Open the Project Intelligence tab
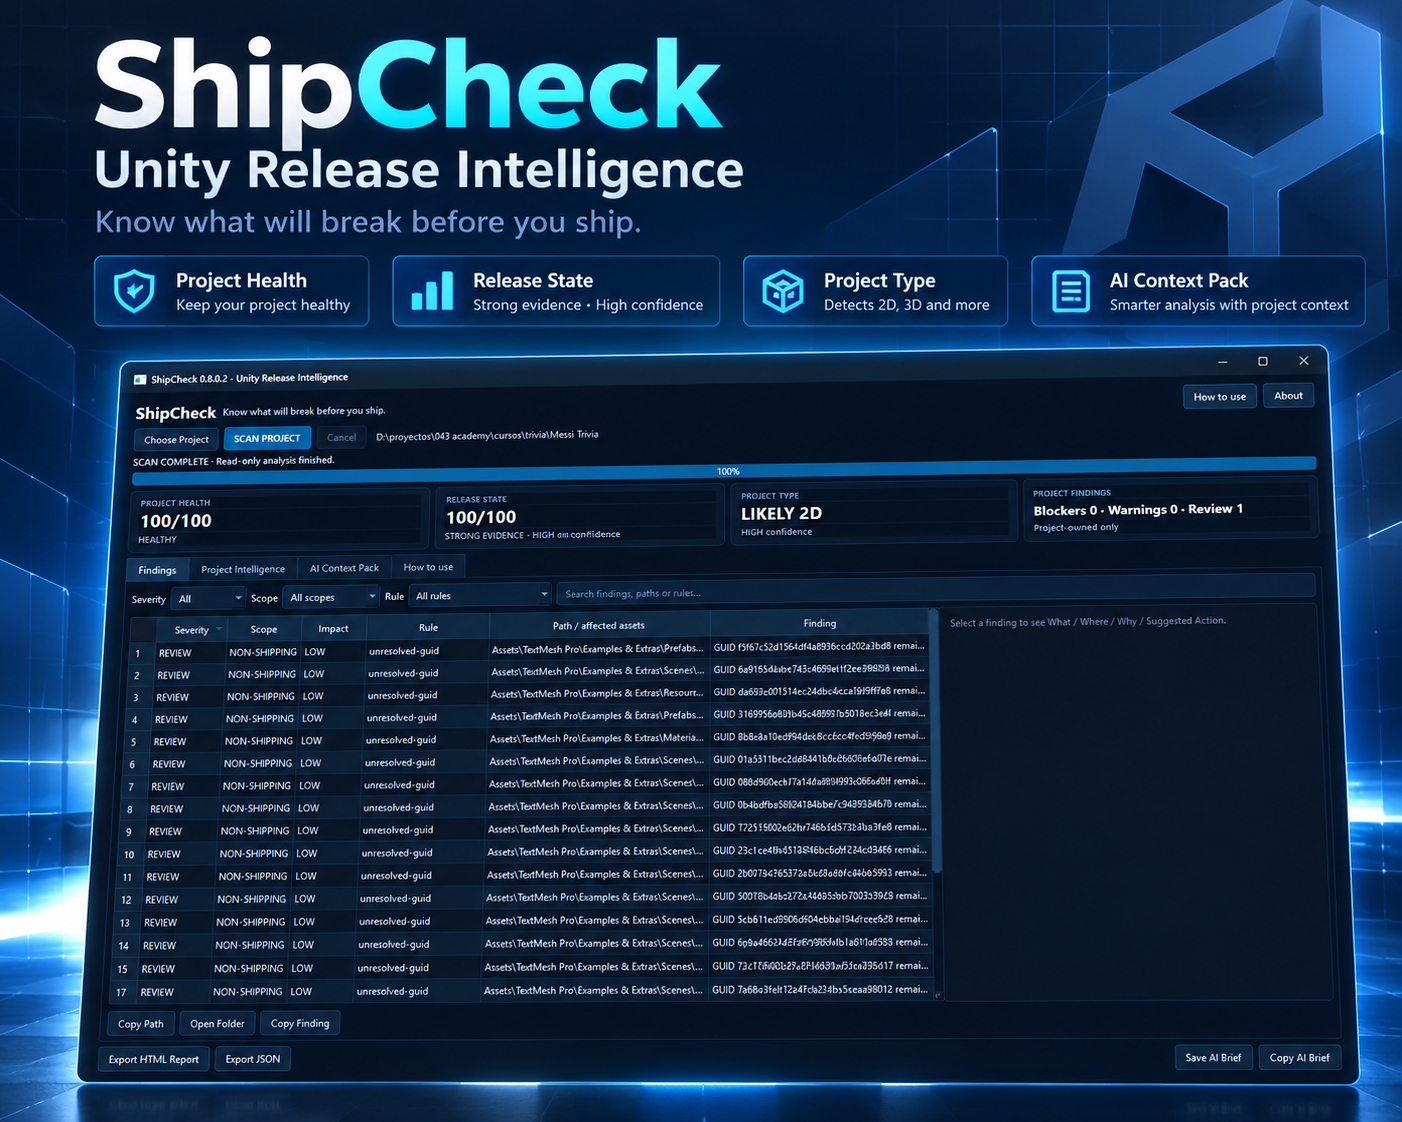This screenshot has width=1402, height=1122. pos(243,569)
